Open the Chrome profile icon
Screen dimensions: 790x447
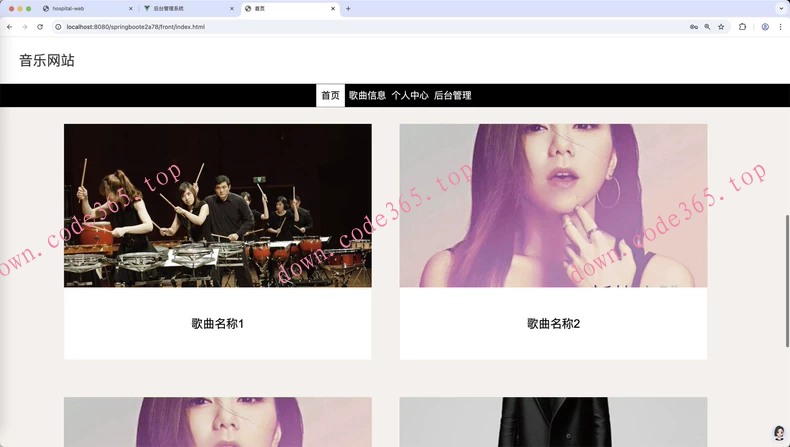(x=765, y=27)
